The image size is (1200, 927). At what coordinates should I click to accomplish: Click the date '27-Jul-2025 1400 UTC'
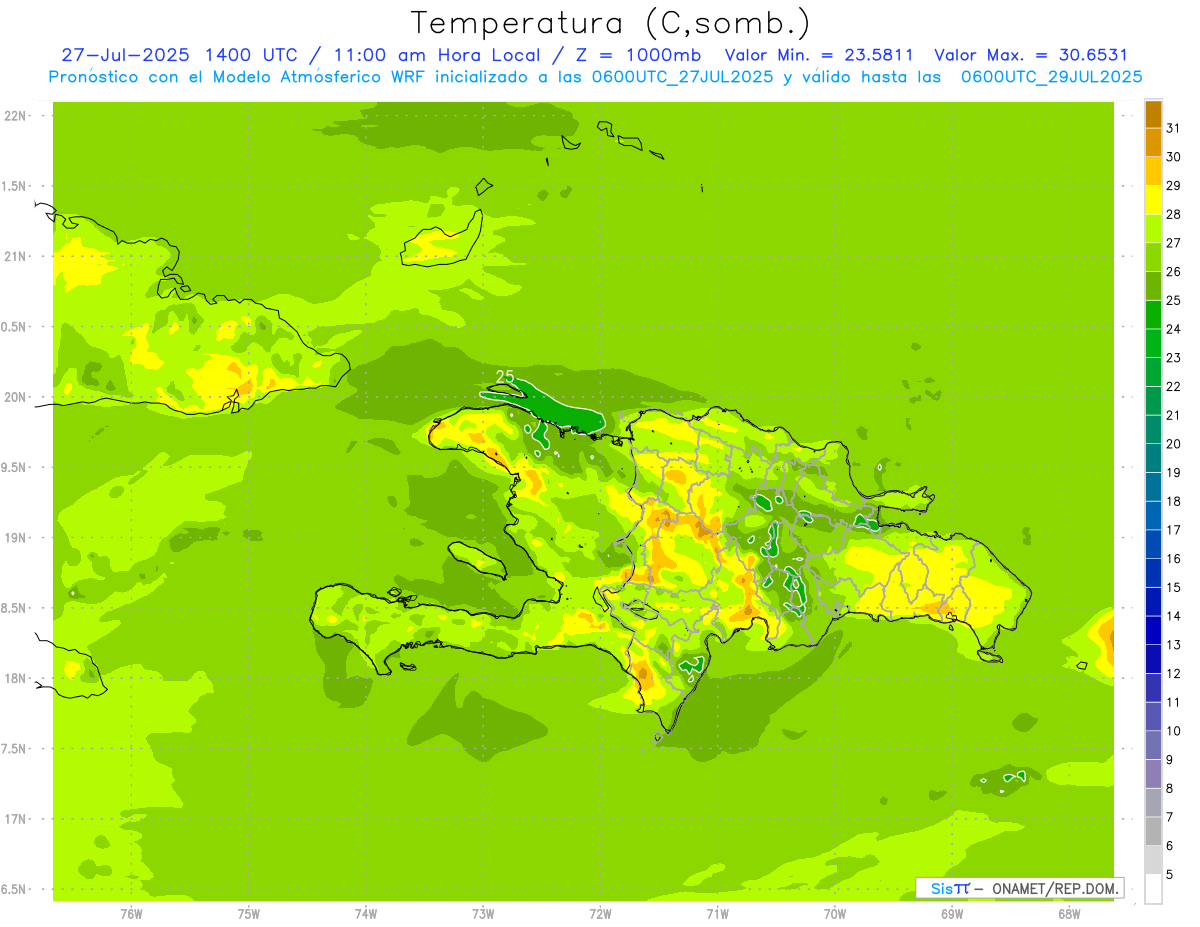coord(177,55)
